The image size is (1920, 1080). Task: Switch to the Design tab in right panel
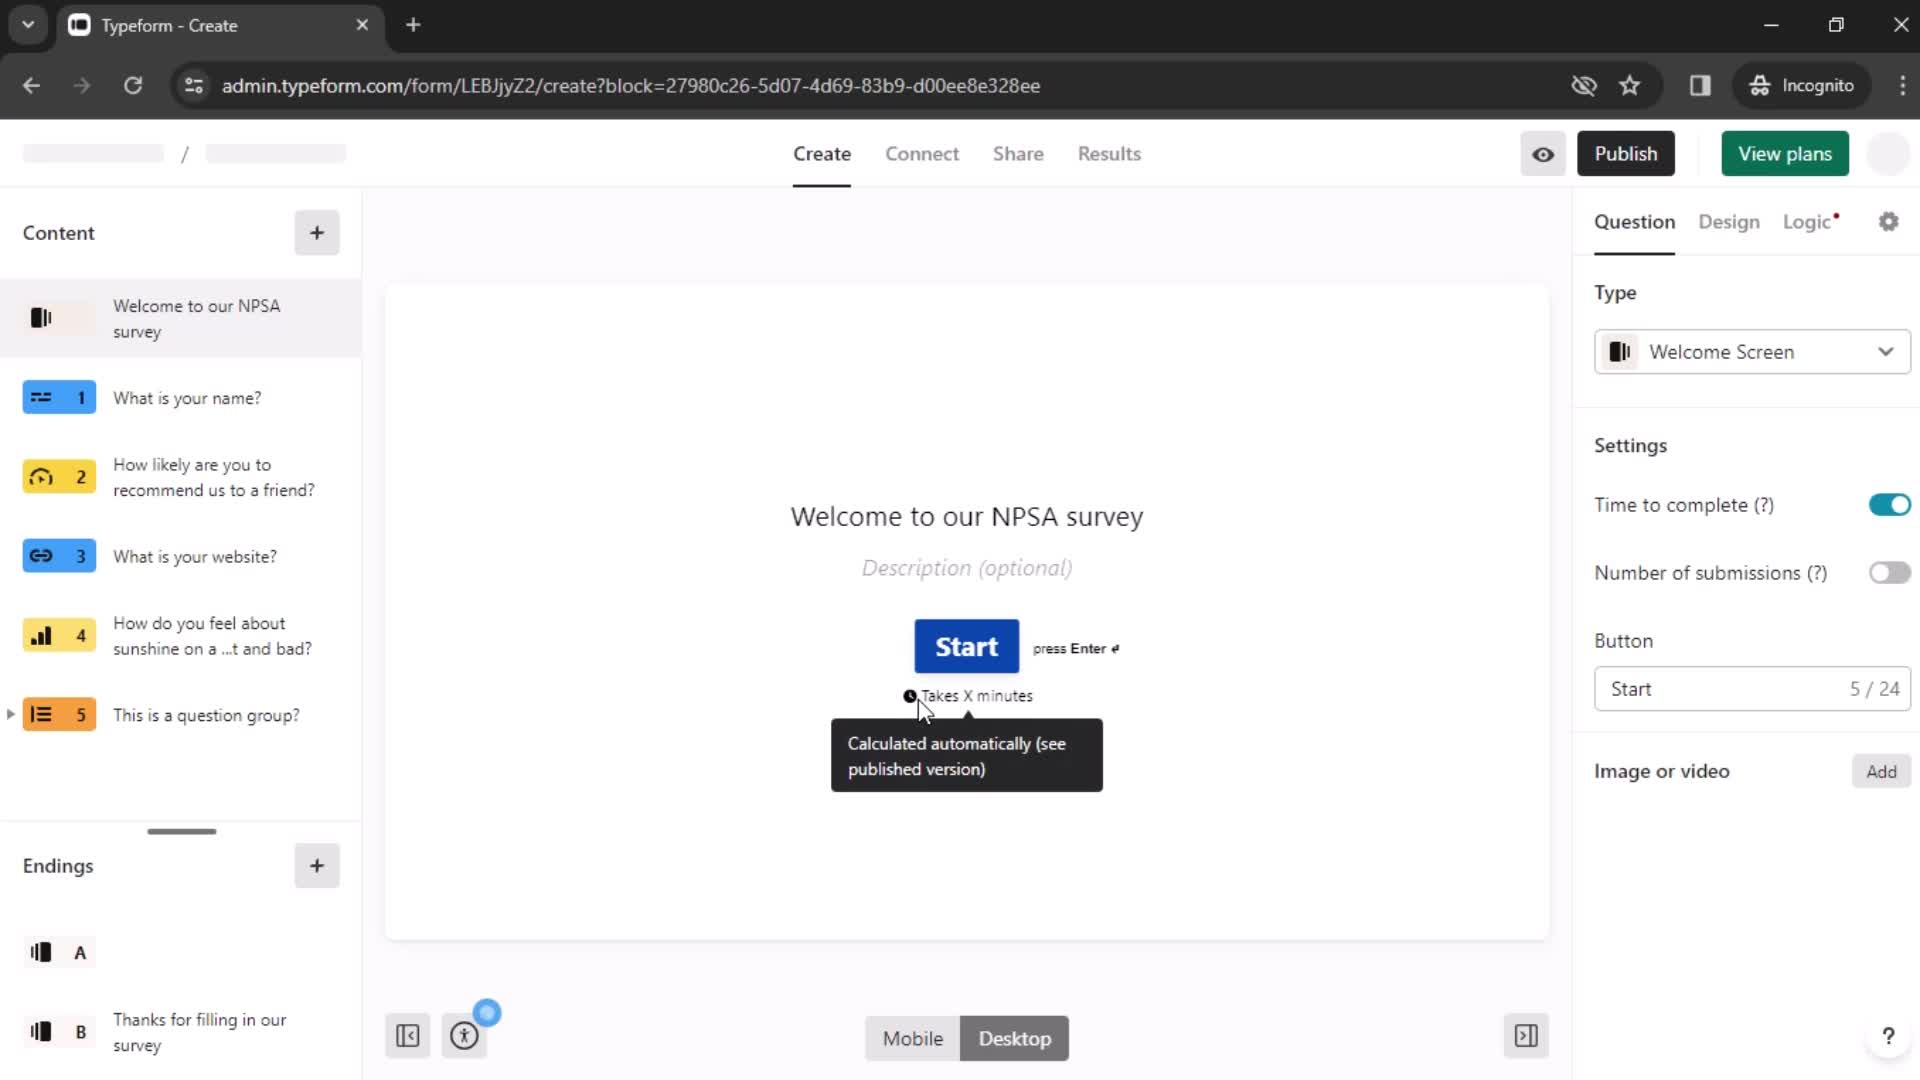pos(1729,222)
